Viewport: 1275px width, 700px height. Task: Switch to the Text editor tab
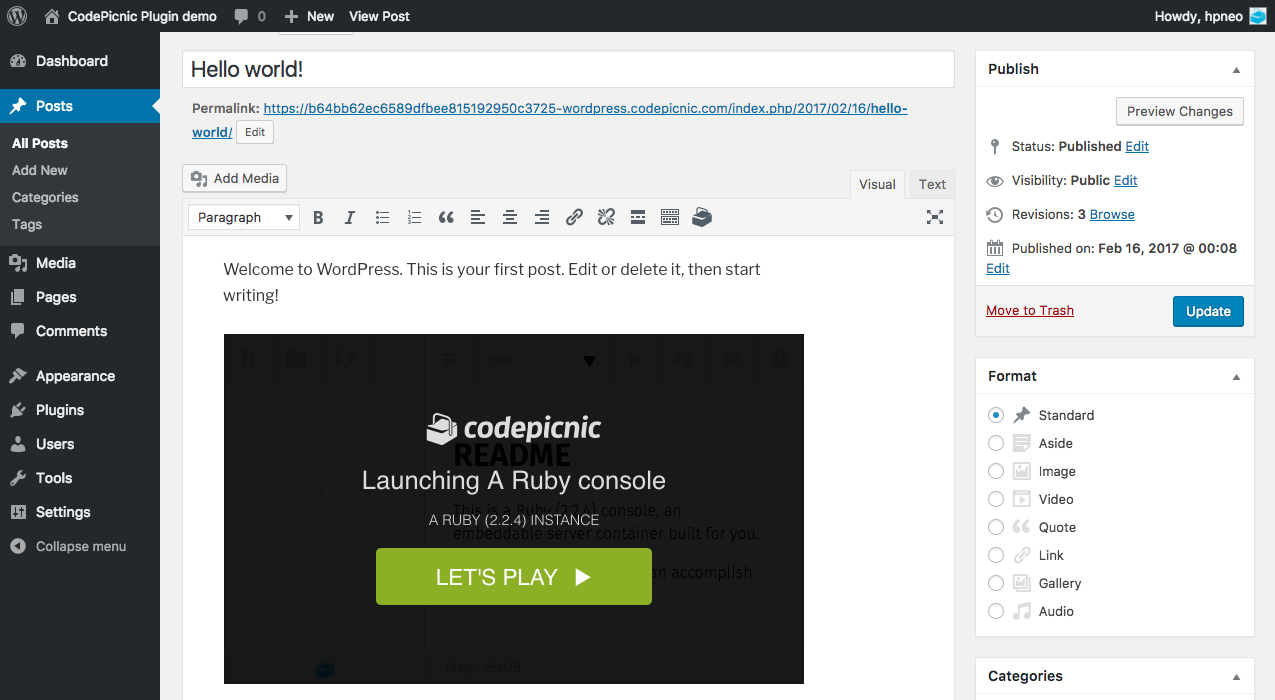[932, 184]
